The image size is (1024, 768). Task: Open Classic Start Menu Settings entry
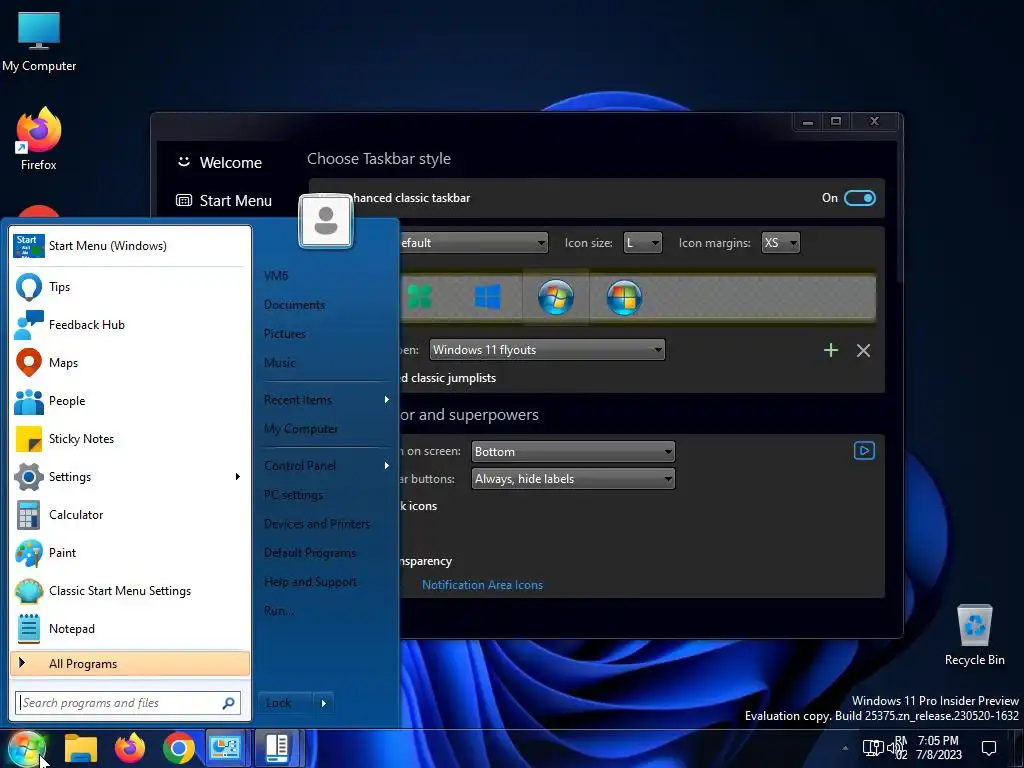click(x=130, y=590)
